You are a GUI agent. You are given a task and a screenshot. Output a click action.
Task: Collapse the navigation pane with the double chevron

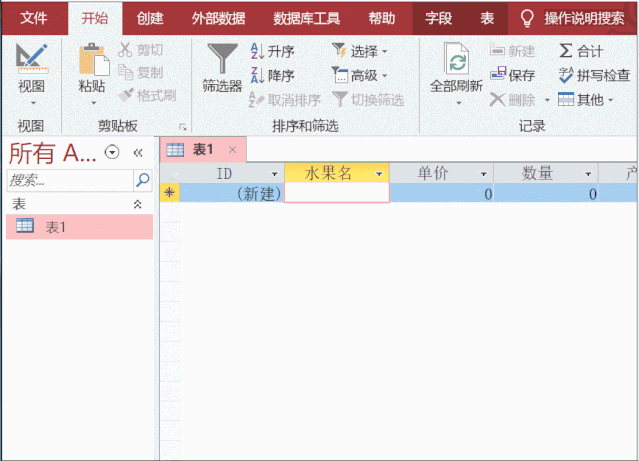click(x=138, y=152)
